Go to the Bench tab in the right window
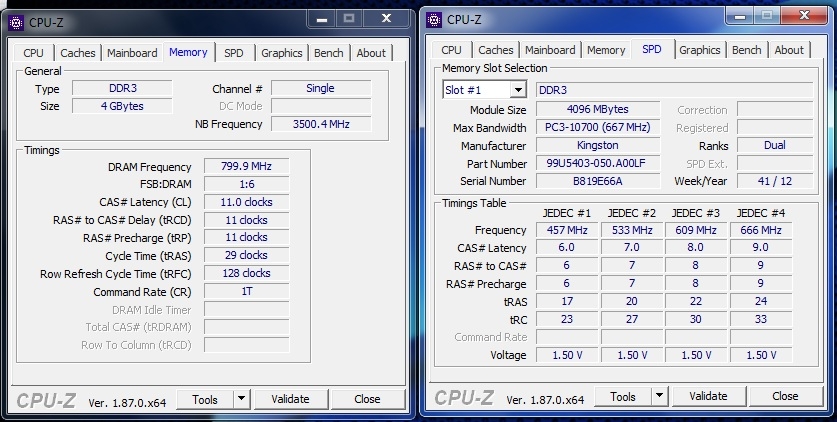The width and height of the screenshot is (837, 422). (747, 50)
